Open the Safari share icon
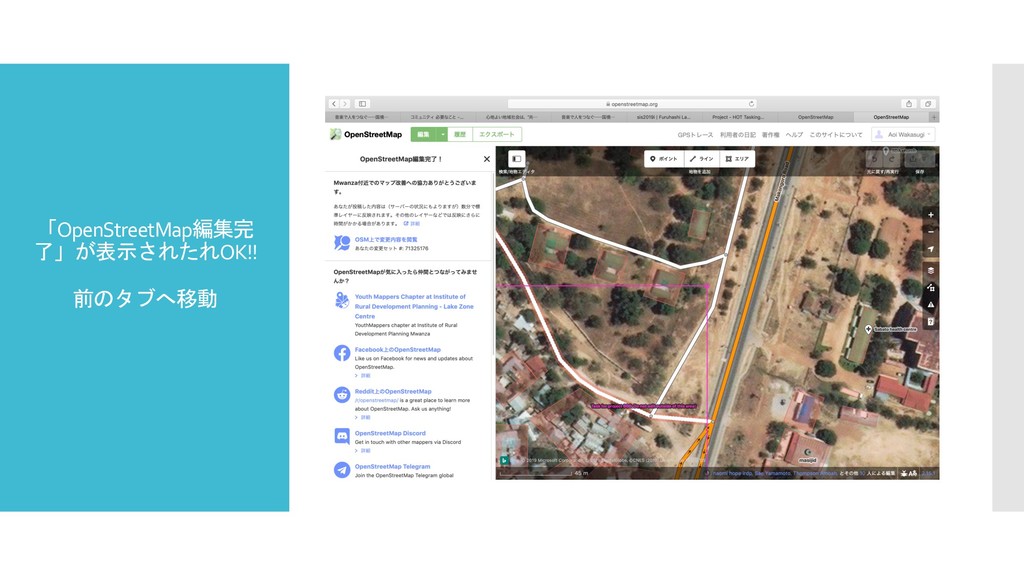The image size is (1024, 576). 908,104
